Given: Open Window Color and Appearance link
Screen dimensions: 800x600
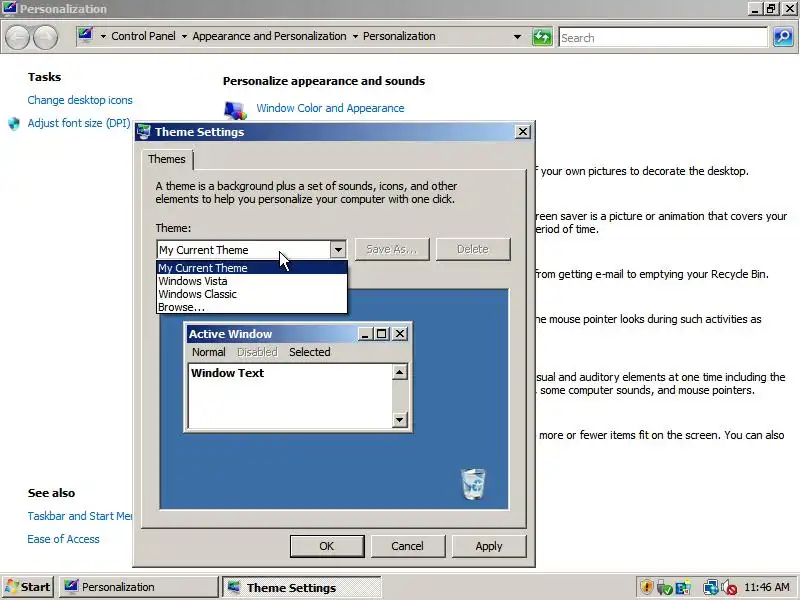Looking at the screenshot, I should (x=330, y=108).
